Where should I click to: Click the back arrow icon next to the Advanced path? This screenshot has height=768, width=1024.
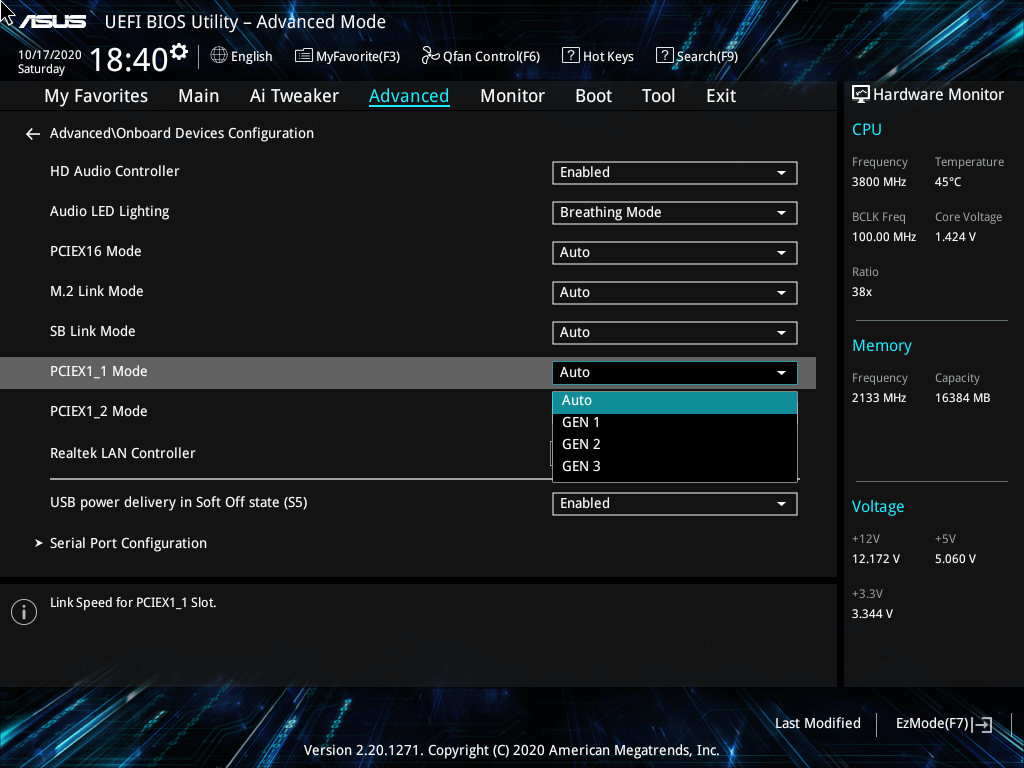(33, 134)
